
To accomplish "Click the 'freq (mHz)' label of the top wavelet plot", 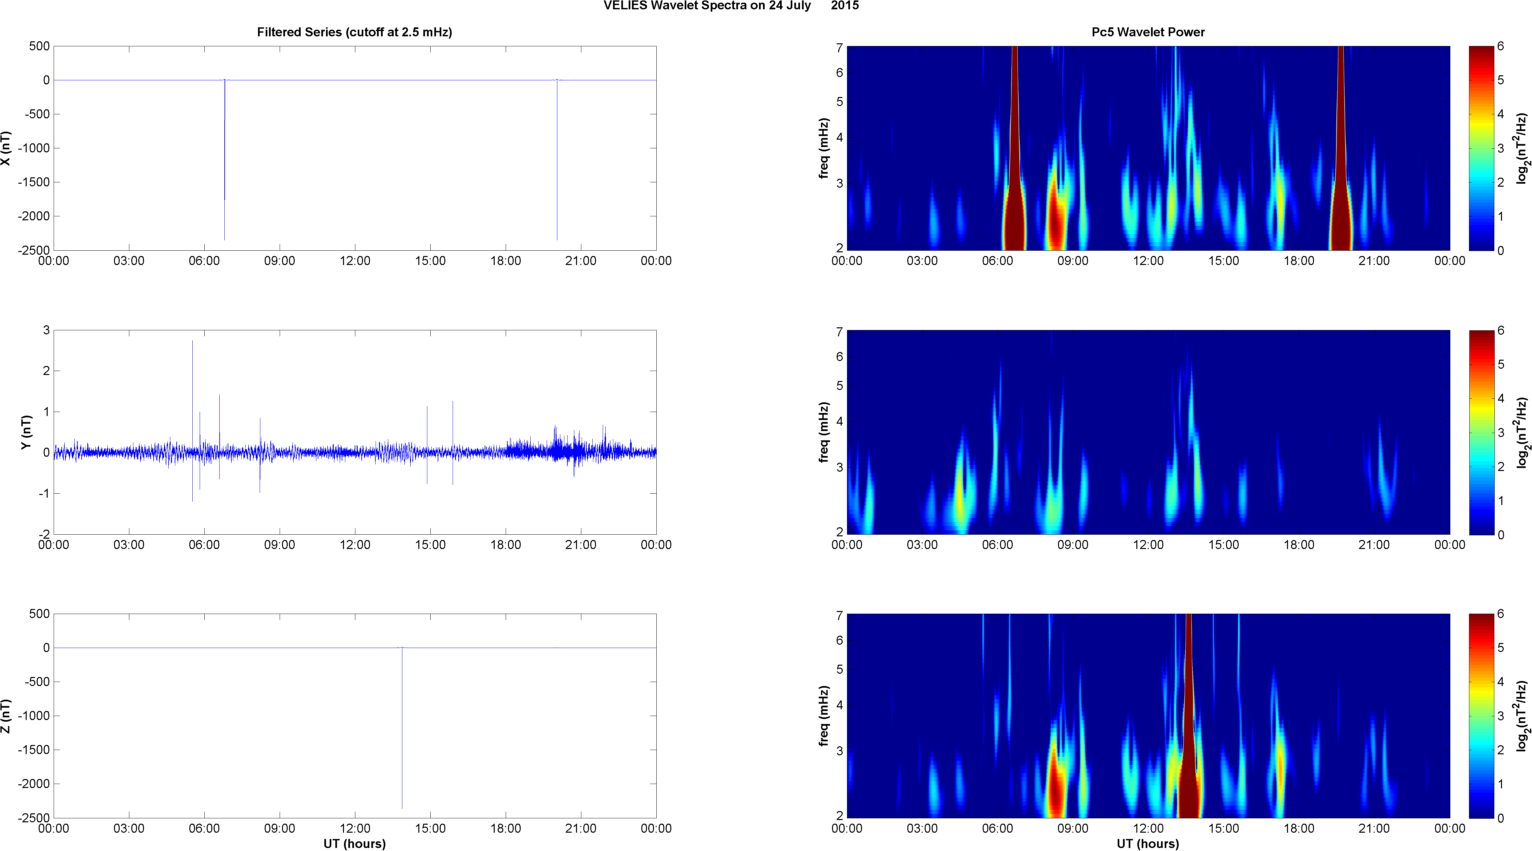I will (x=823, y=148).
